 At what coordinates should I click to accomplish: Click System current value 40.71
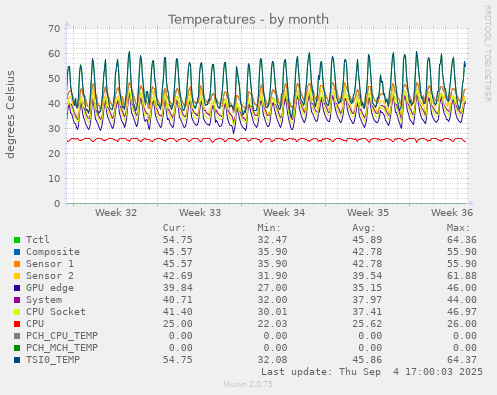[x=178, y=300]
